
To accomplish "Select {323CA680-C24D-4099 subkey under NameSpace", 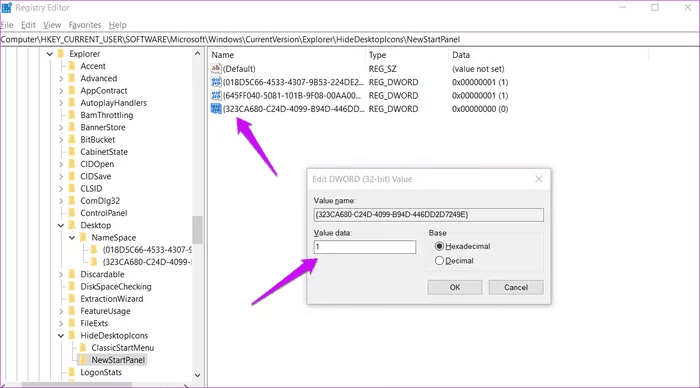I will pos(147,262).
